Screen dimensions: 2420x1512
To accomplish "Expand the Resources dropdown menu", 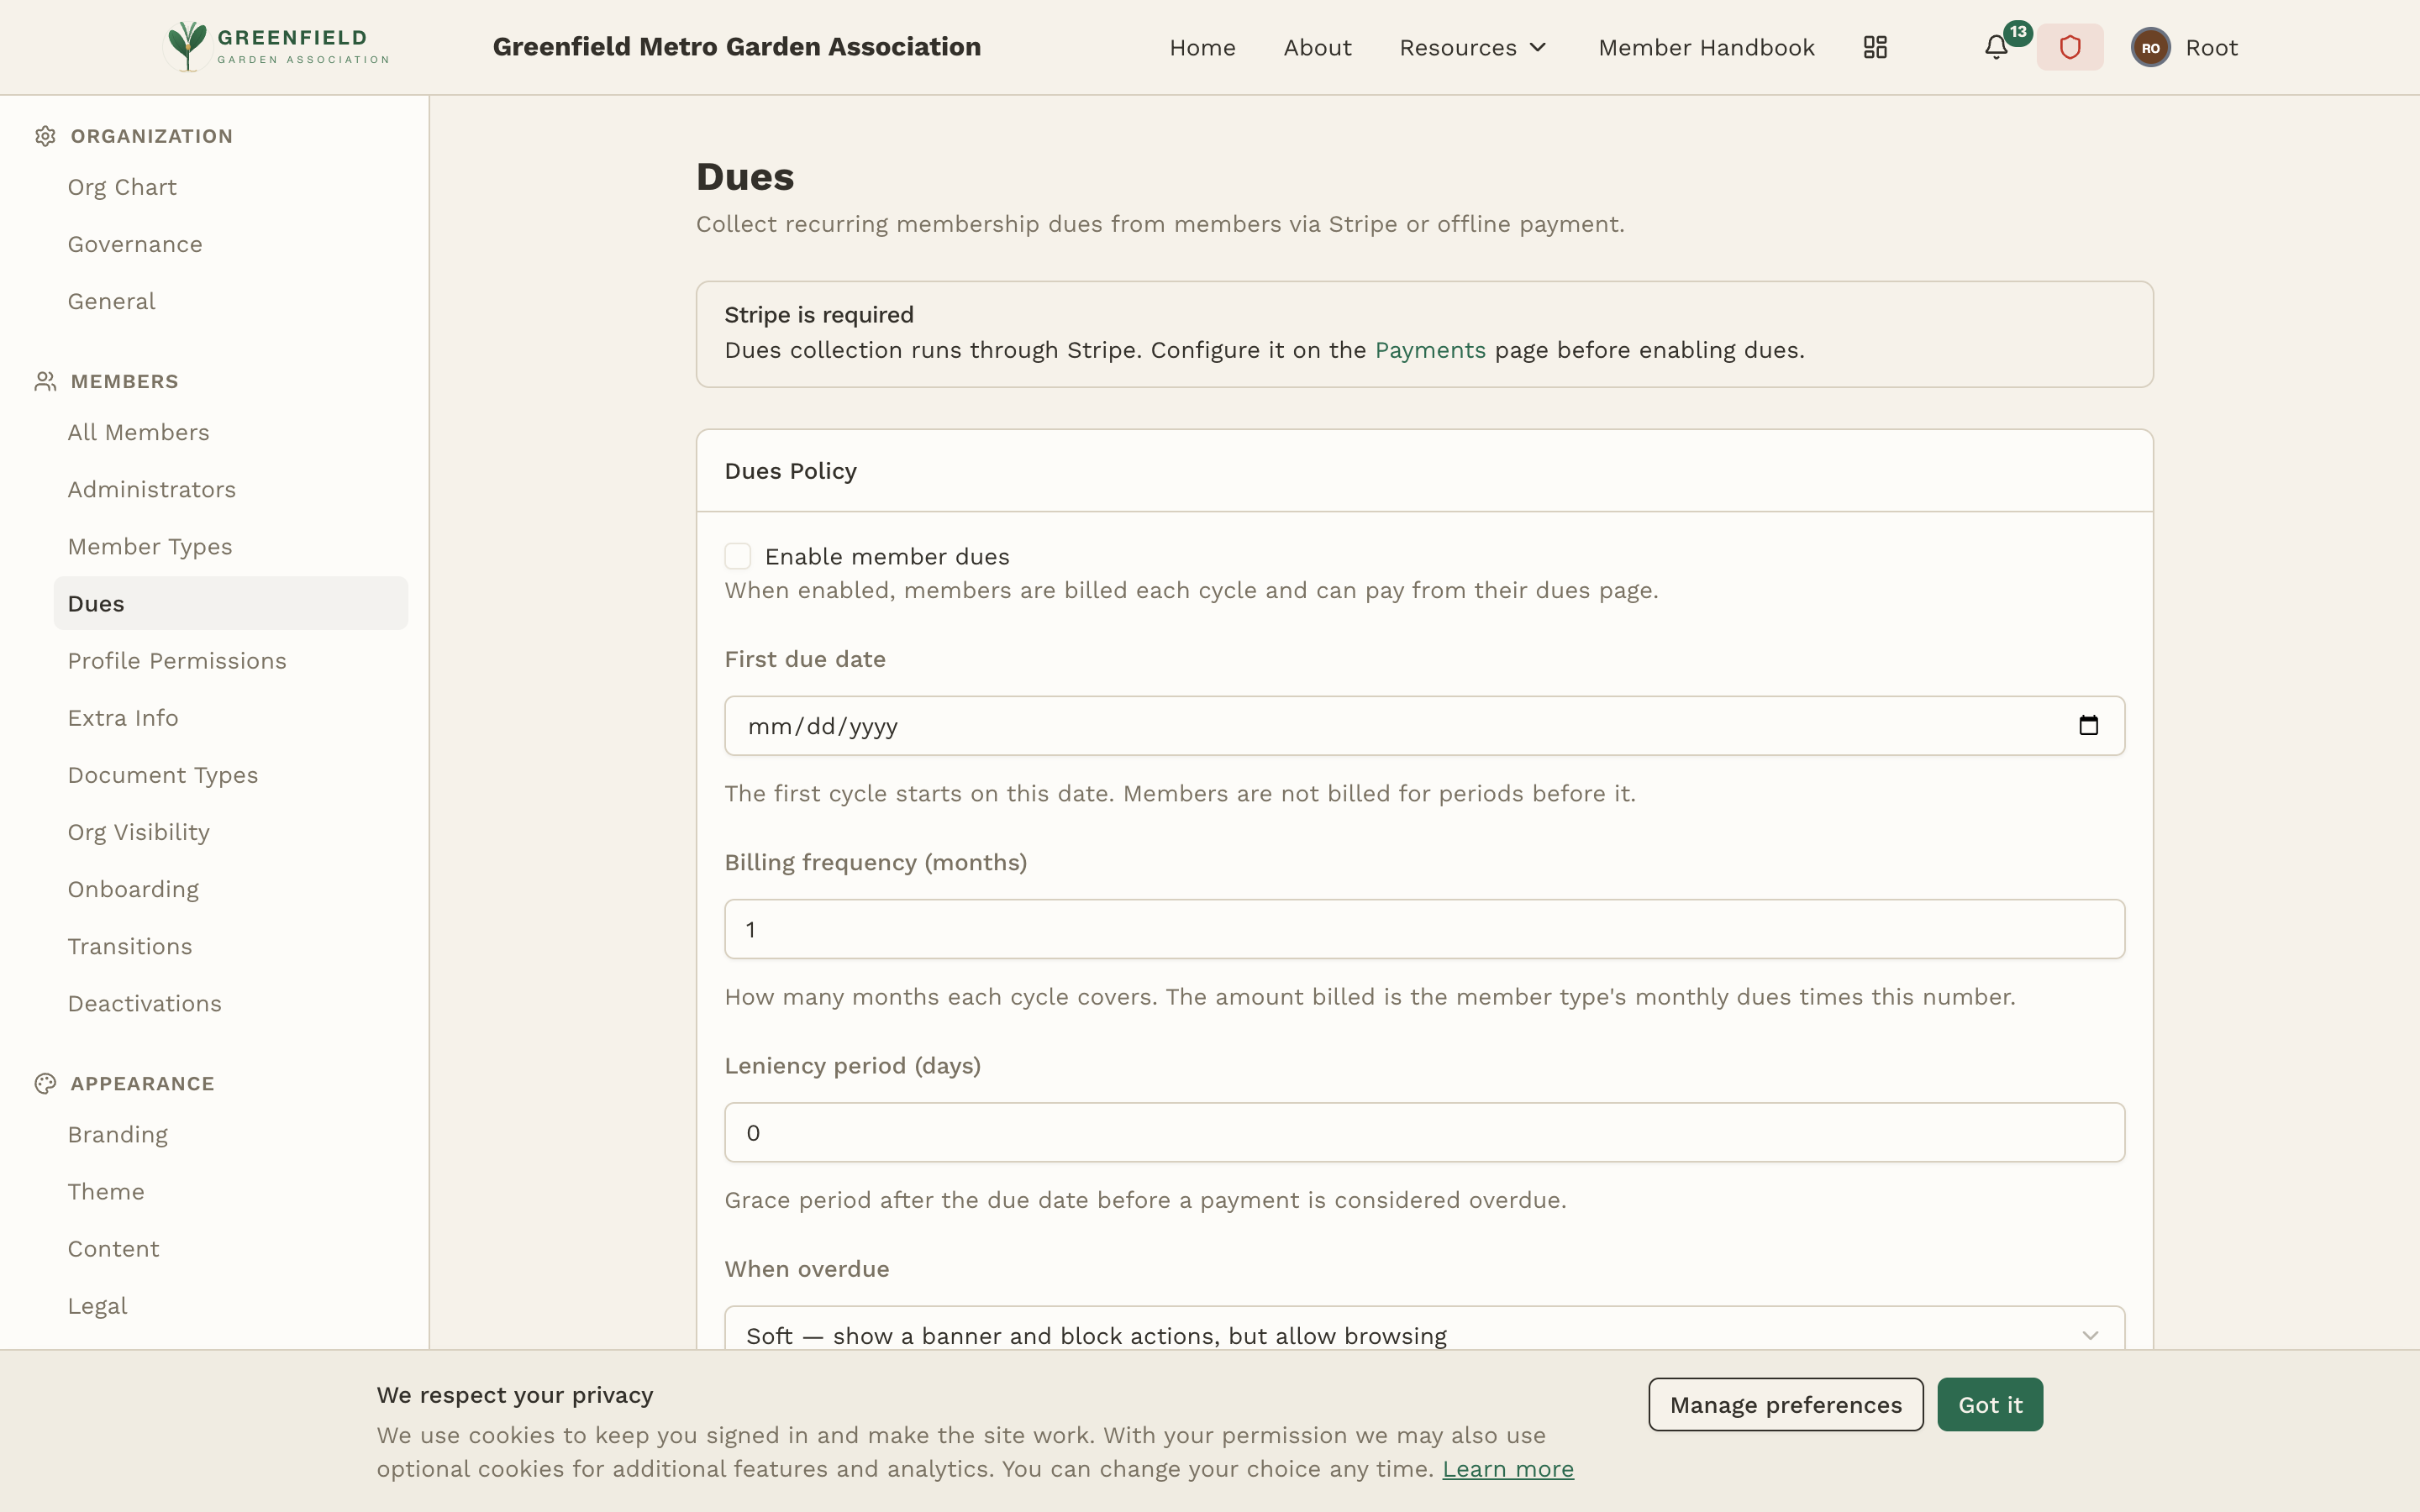I will point(1473,47).
